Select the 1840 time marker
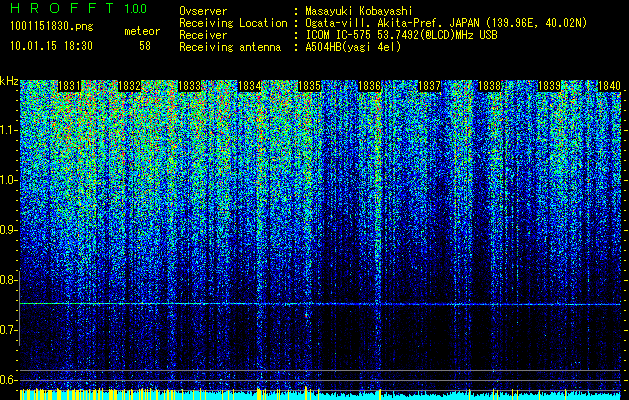The image size is (629, 400). pyautogui.click(x=609, y=87)
